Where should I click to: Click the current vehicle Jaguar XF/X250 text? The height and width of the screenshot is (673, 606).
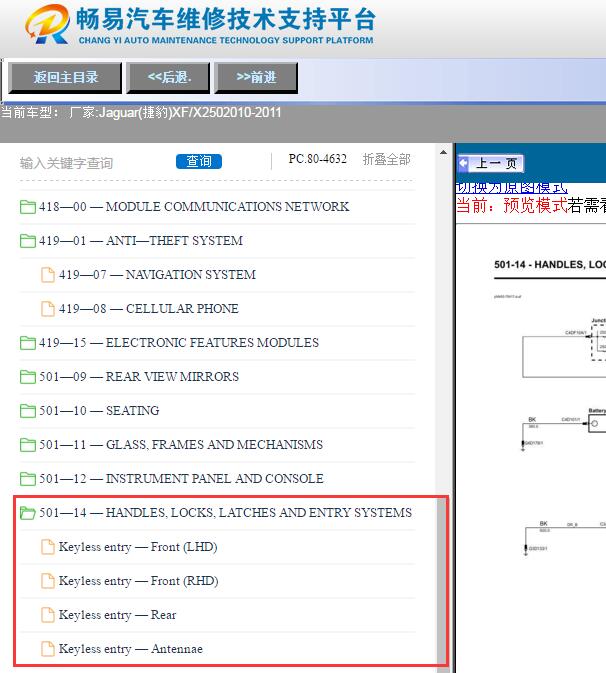coord(141,112)
